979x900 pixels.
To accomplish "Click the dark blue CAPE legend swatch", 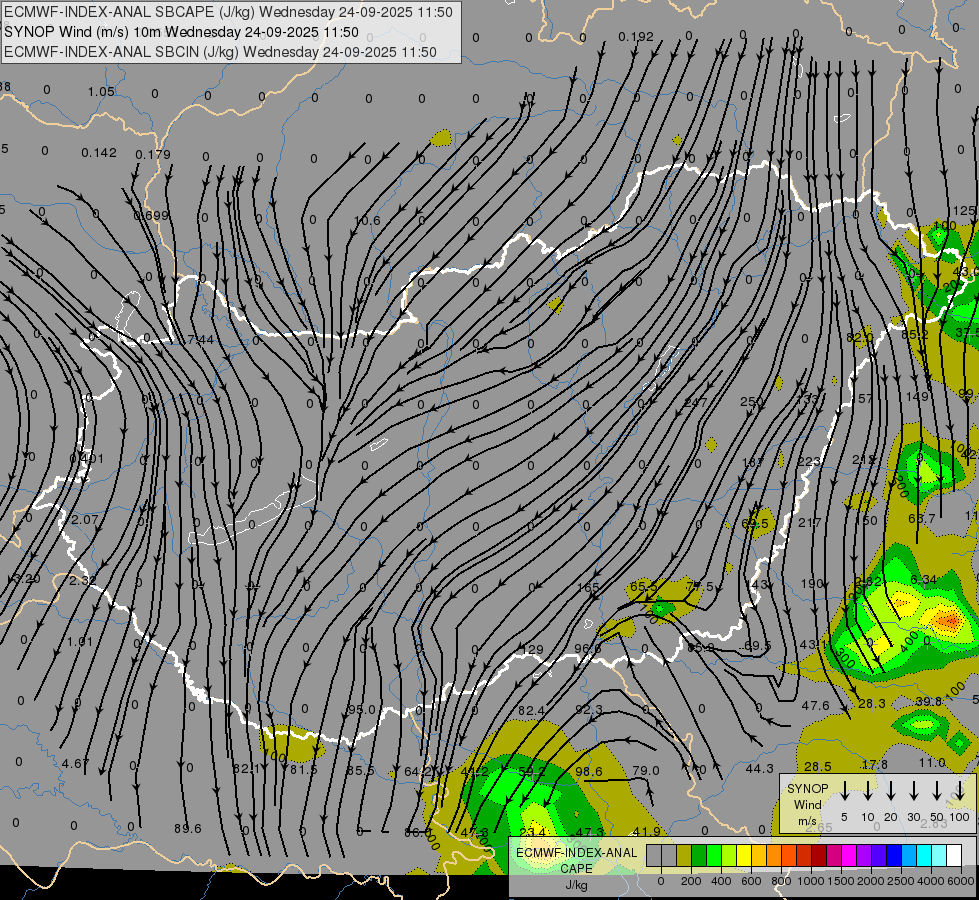I will coord(894,856).
